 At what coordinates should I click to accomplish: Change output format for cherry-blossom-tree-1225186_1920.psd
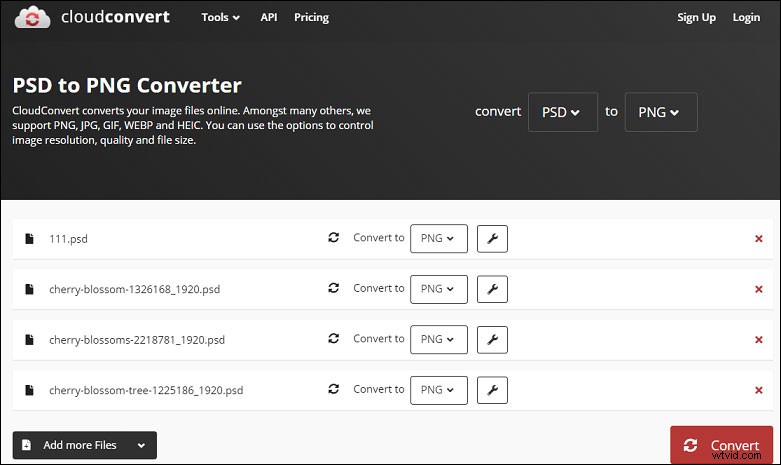tap(439, 390)
